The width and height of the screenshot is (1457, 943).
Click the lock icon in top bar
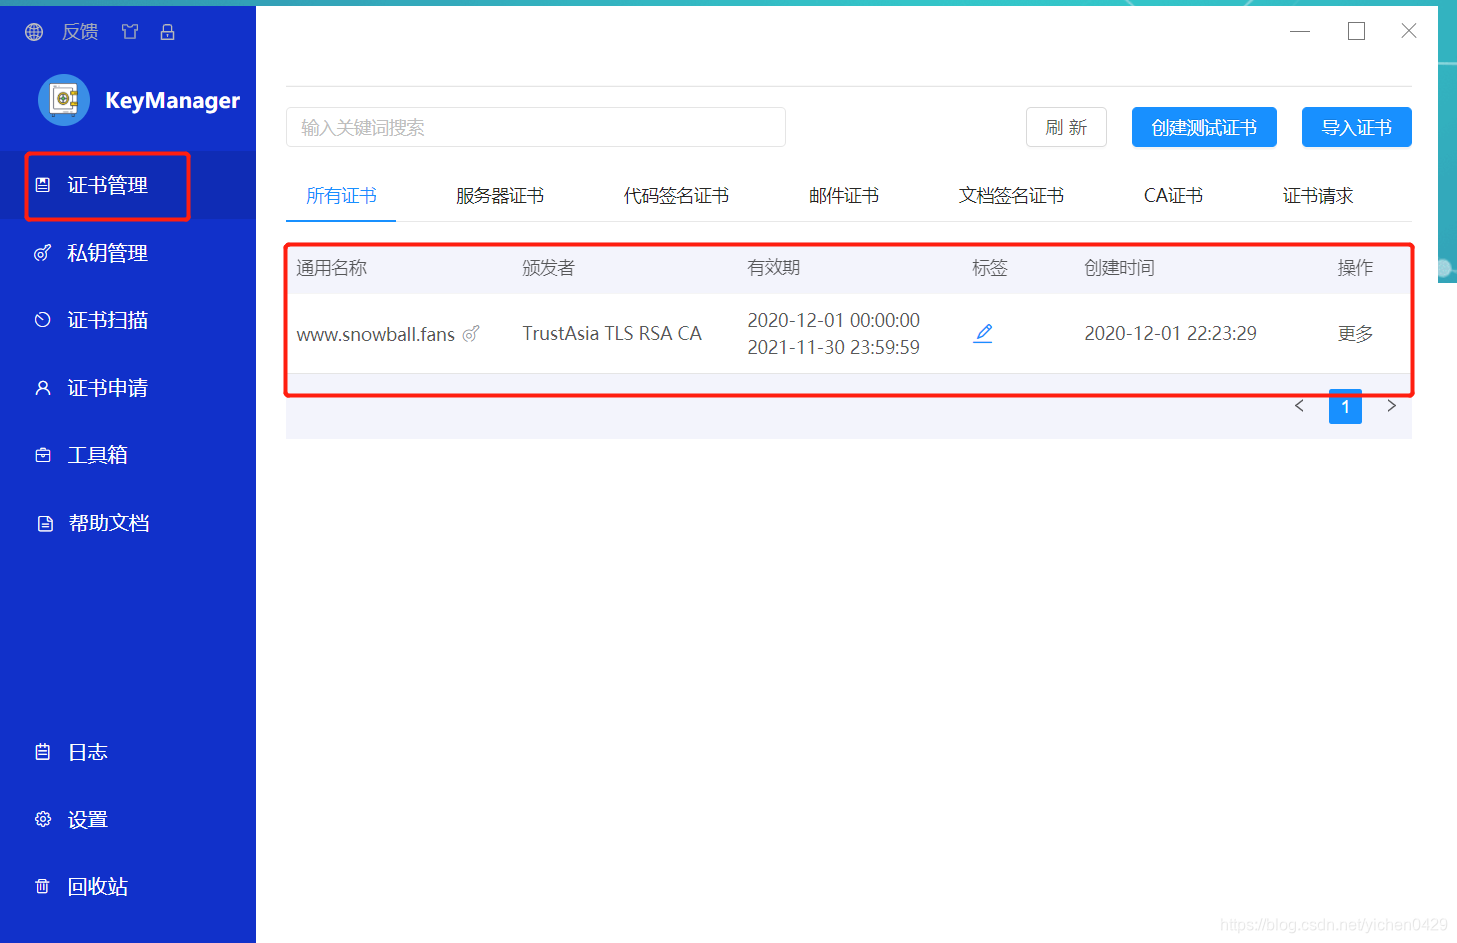tap(168, 32)
